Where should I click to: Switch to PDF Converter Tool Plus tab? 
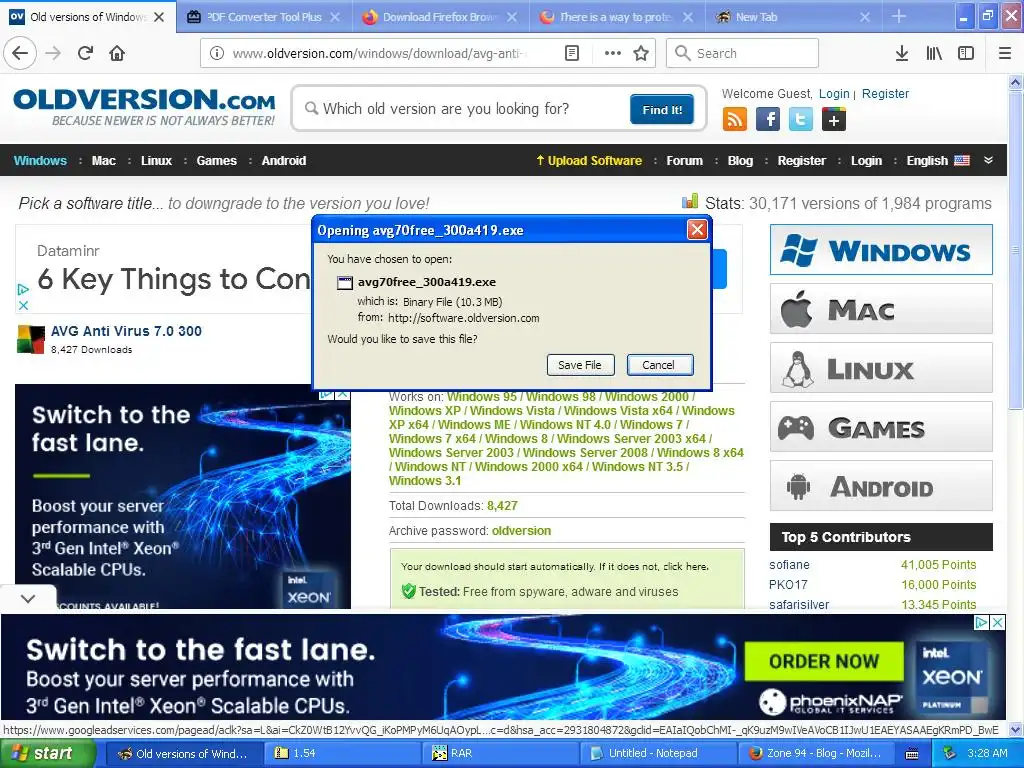coord(264,17)
